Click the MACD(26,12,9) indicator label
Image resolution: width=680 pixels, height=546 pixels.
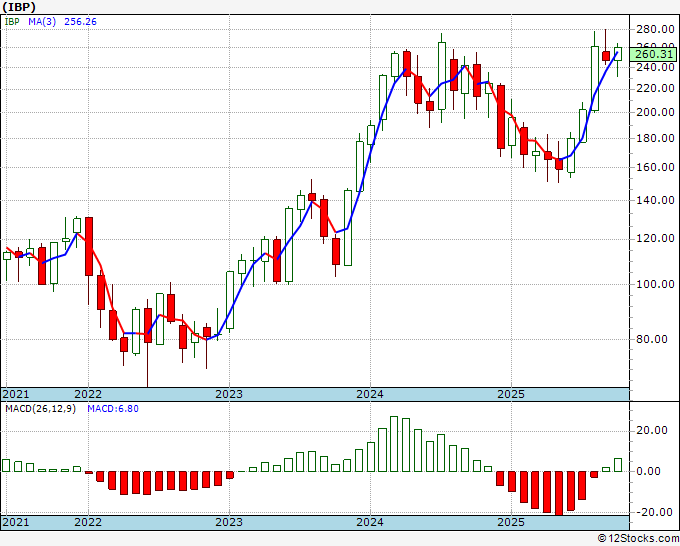[x=40, y=409]
